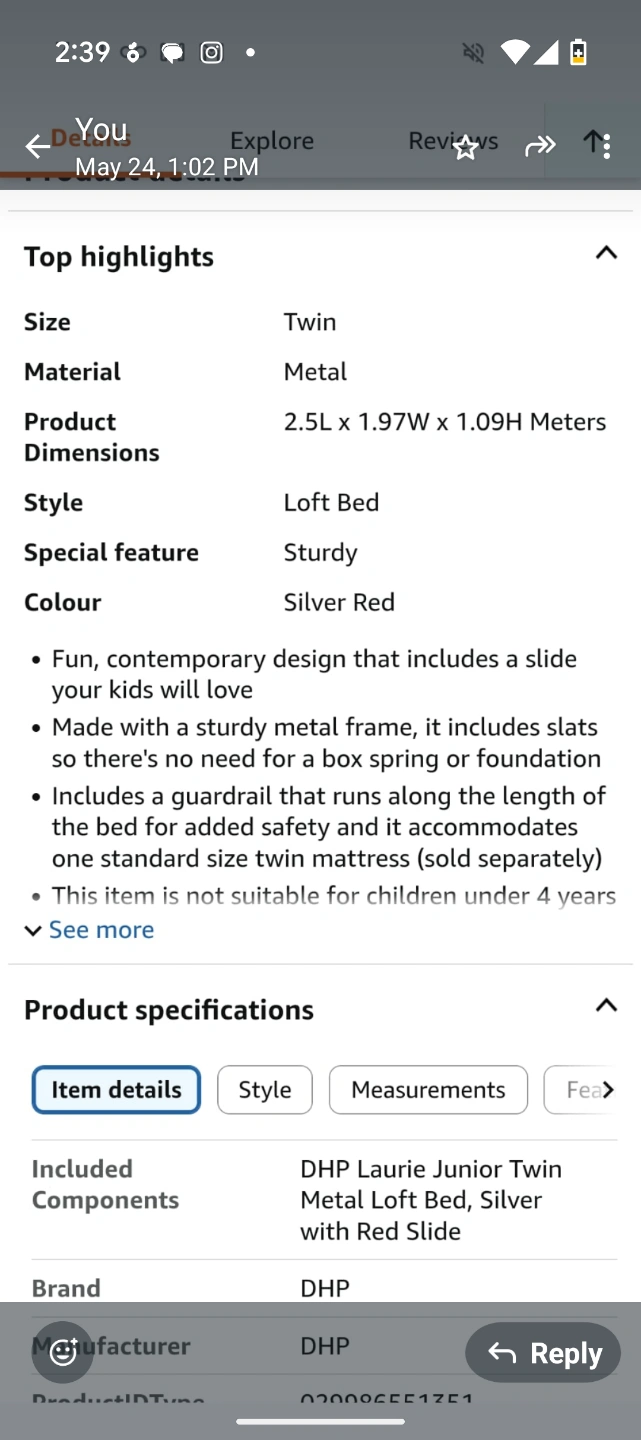Tap the muted notifications bell icon

[x=473, y=53]
